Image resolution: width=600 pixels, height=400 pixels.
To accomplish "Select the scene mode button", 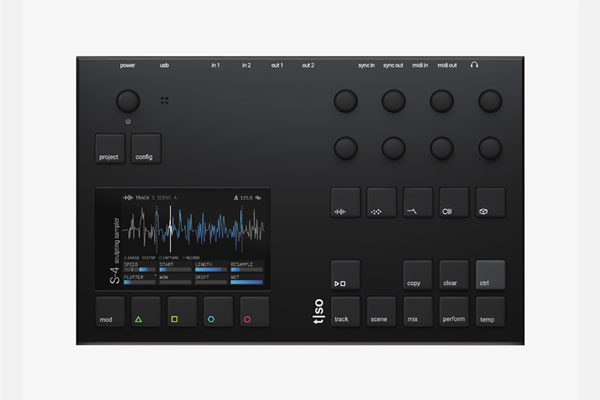I will click(x=382, y=311).
